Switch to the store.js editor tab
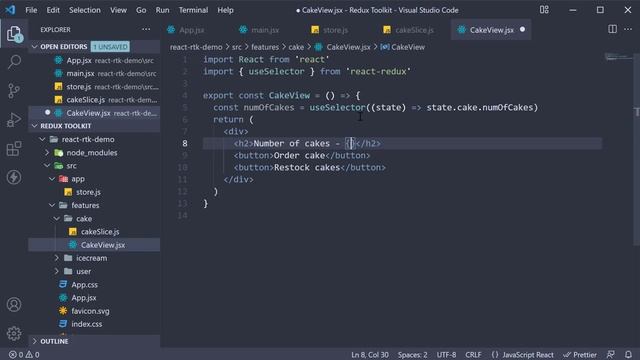 click(336, 30)
